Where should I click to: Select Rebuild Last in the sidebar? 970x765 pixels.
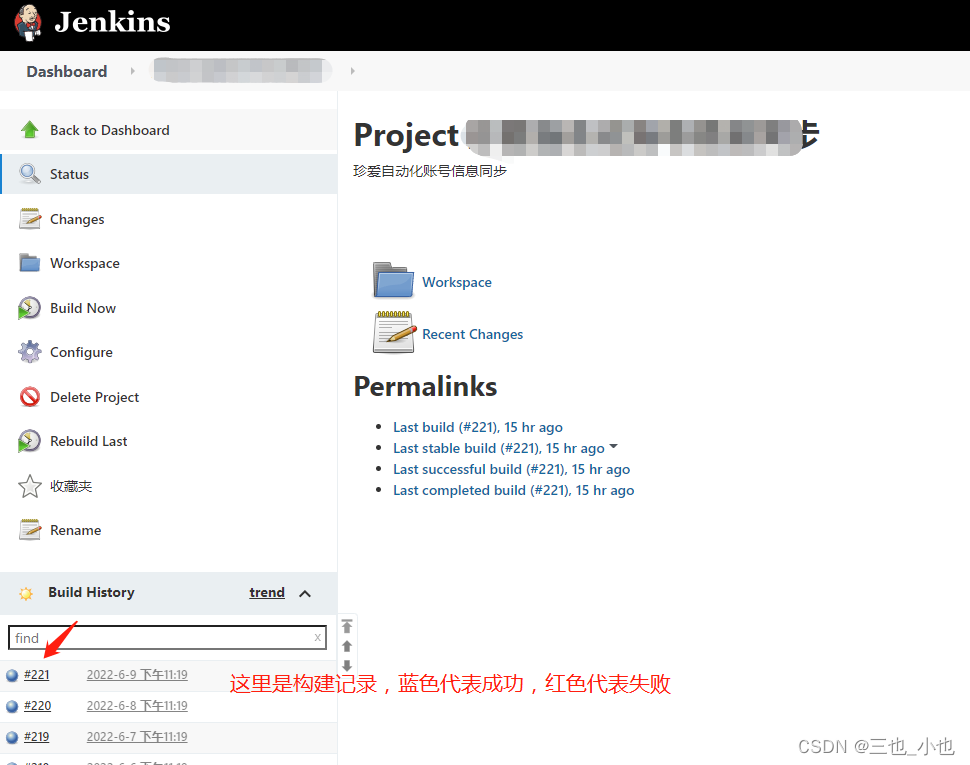88,441
